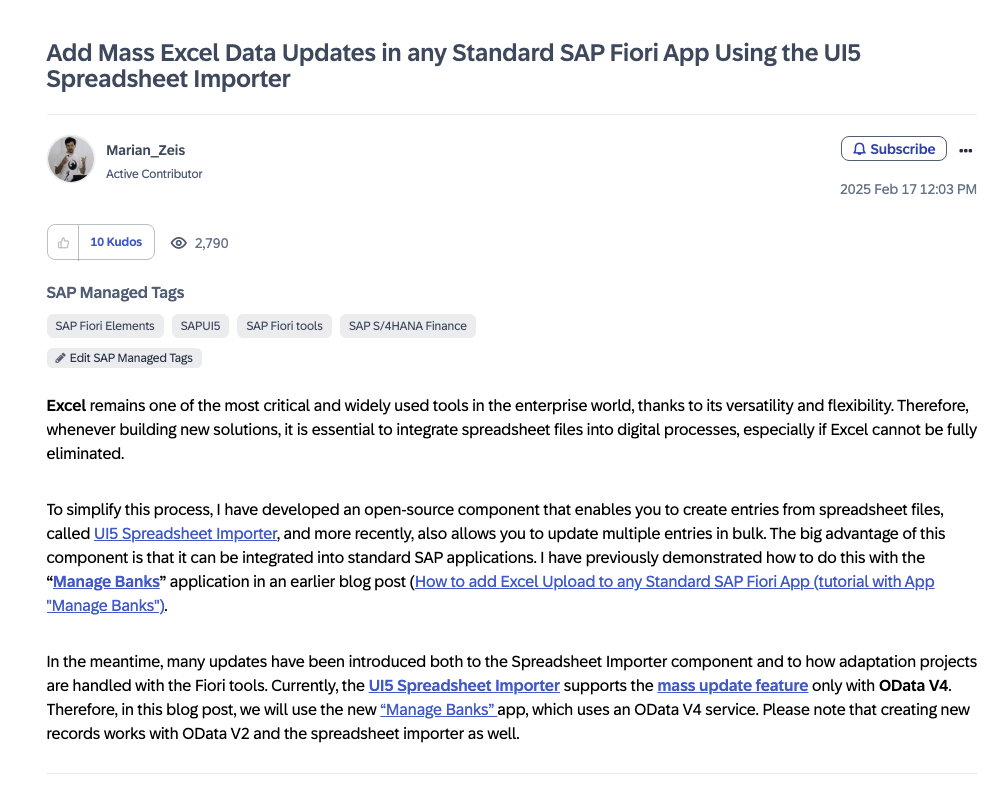Open the 10 Kudos list

point(116,242)
